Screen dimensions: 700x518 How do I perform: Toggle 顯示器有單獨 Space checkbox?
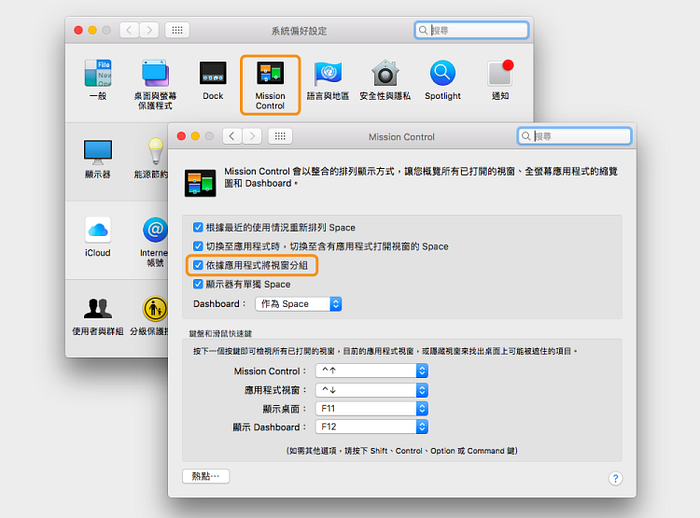(x=198, y=284)
